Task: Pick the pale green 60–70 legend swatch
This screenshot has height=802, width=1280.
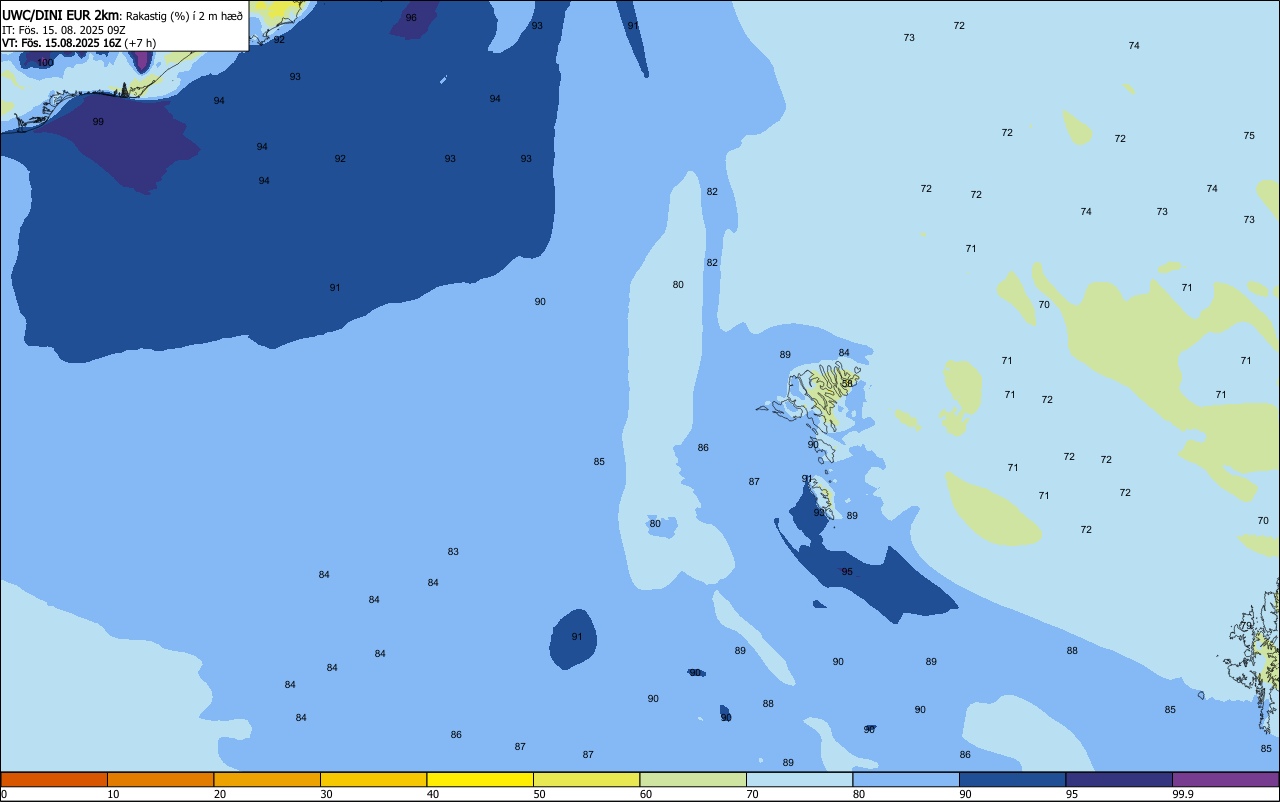Action: [x=693, y=779]
